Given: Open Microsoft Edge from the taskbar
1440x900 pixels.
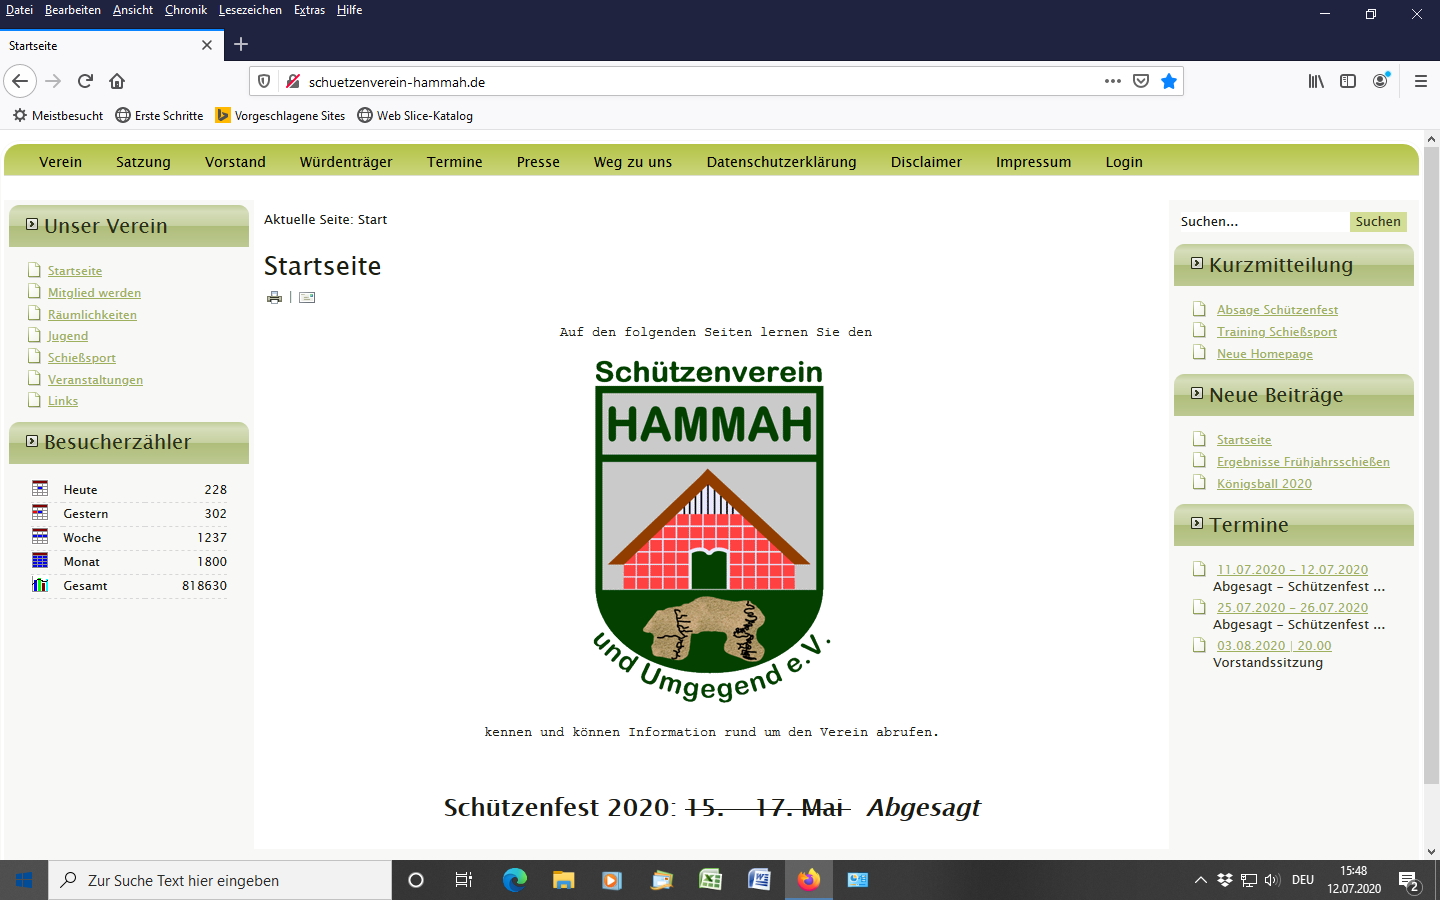Looking at the screenshot, I should pyautogui.click(x=514, y=880).
